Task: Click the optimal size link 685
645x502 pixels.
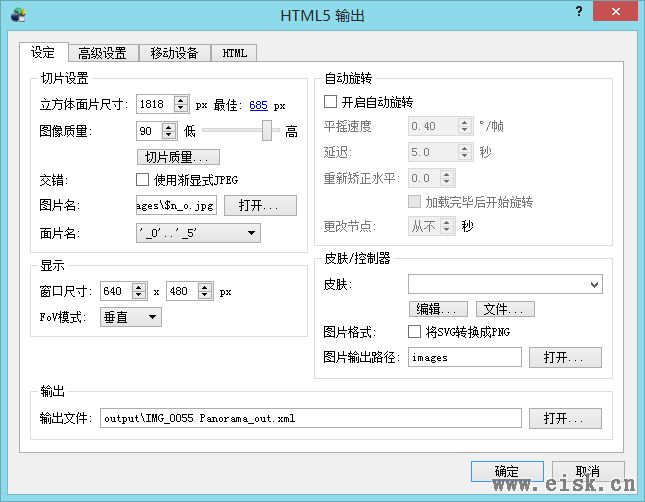Action: pos(258,105)
